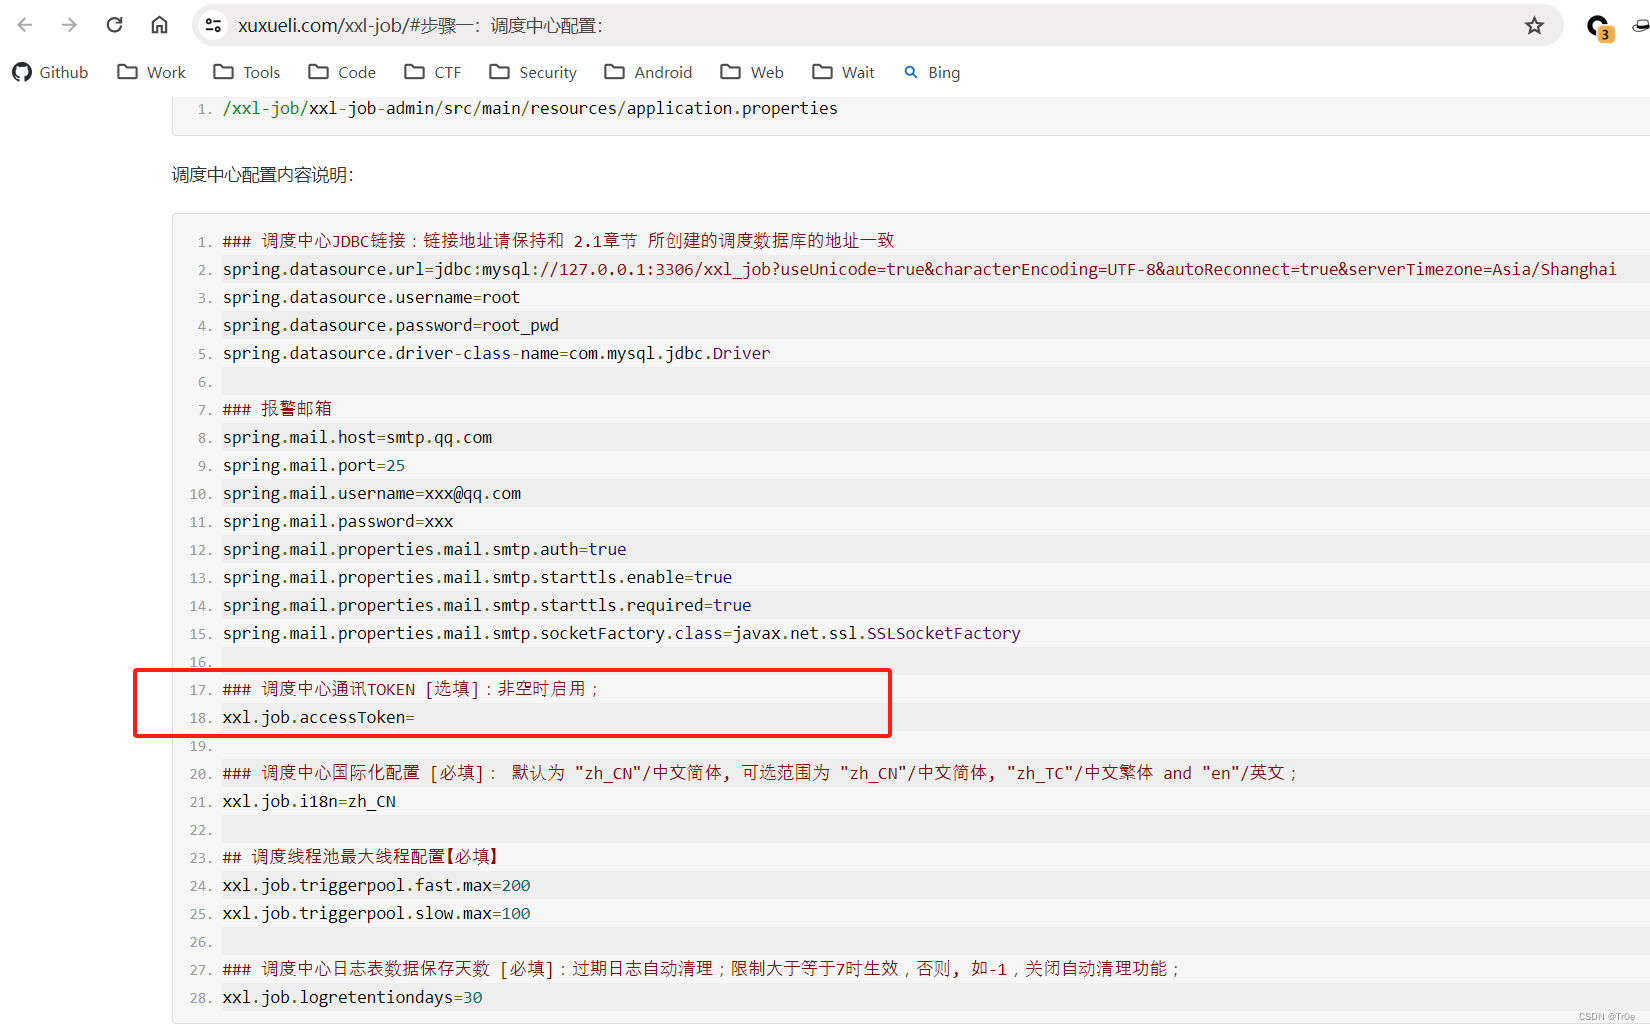Click the 调度中心配置内容说明 heading text
Screen dimensions: 1650x1030
point(263,175)
